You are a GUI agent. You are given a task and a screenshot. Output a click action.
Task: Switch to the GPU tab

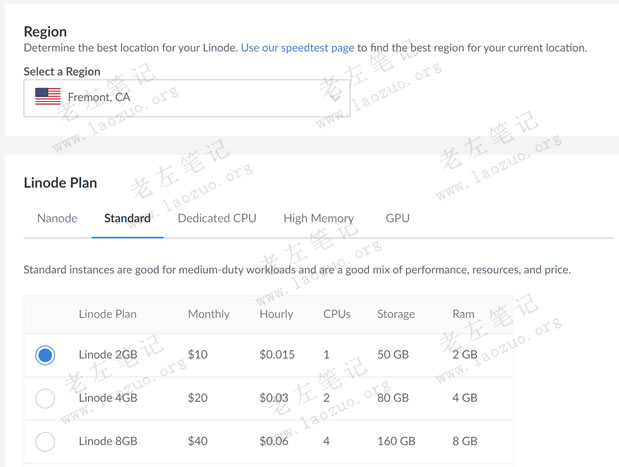398,218
